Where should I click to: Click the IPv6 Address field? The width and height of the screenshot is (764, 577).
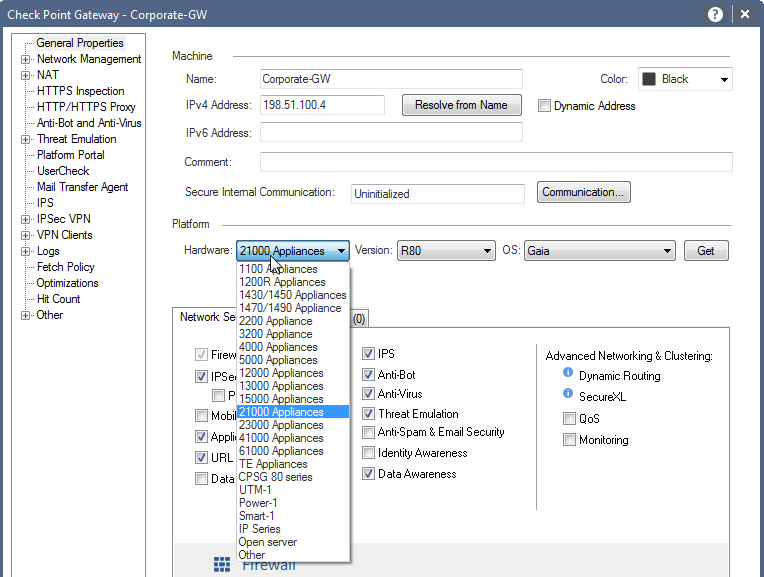pyautogui.click(x=391, y=133)
